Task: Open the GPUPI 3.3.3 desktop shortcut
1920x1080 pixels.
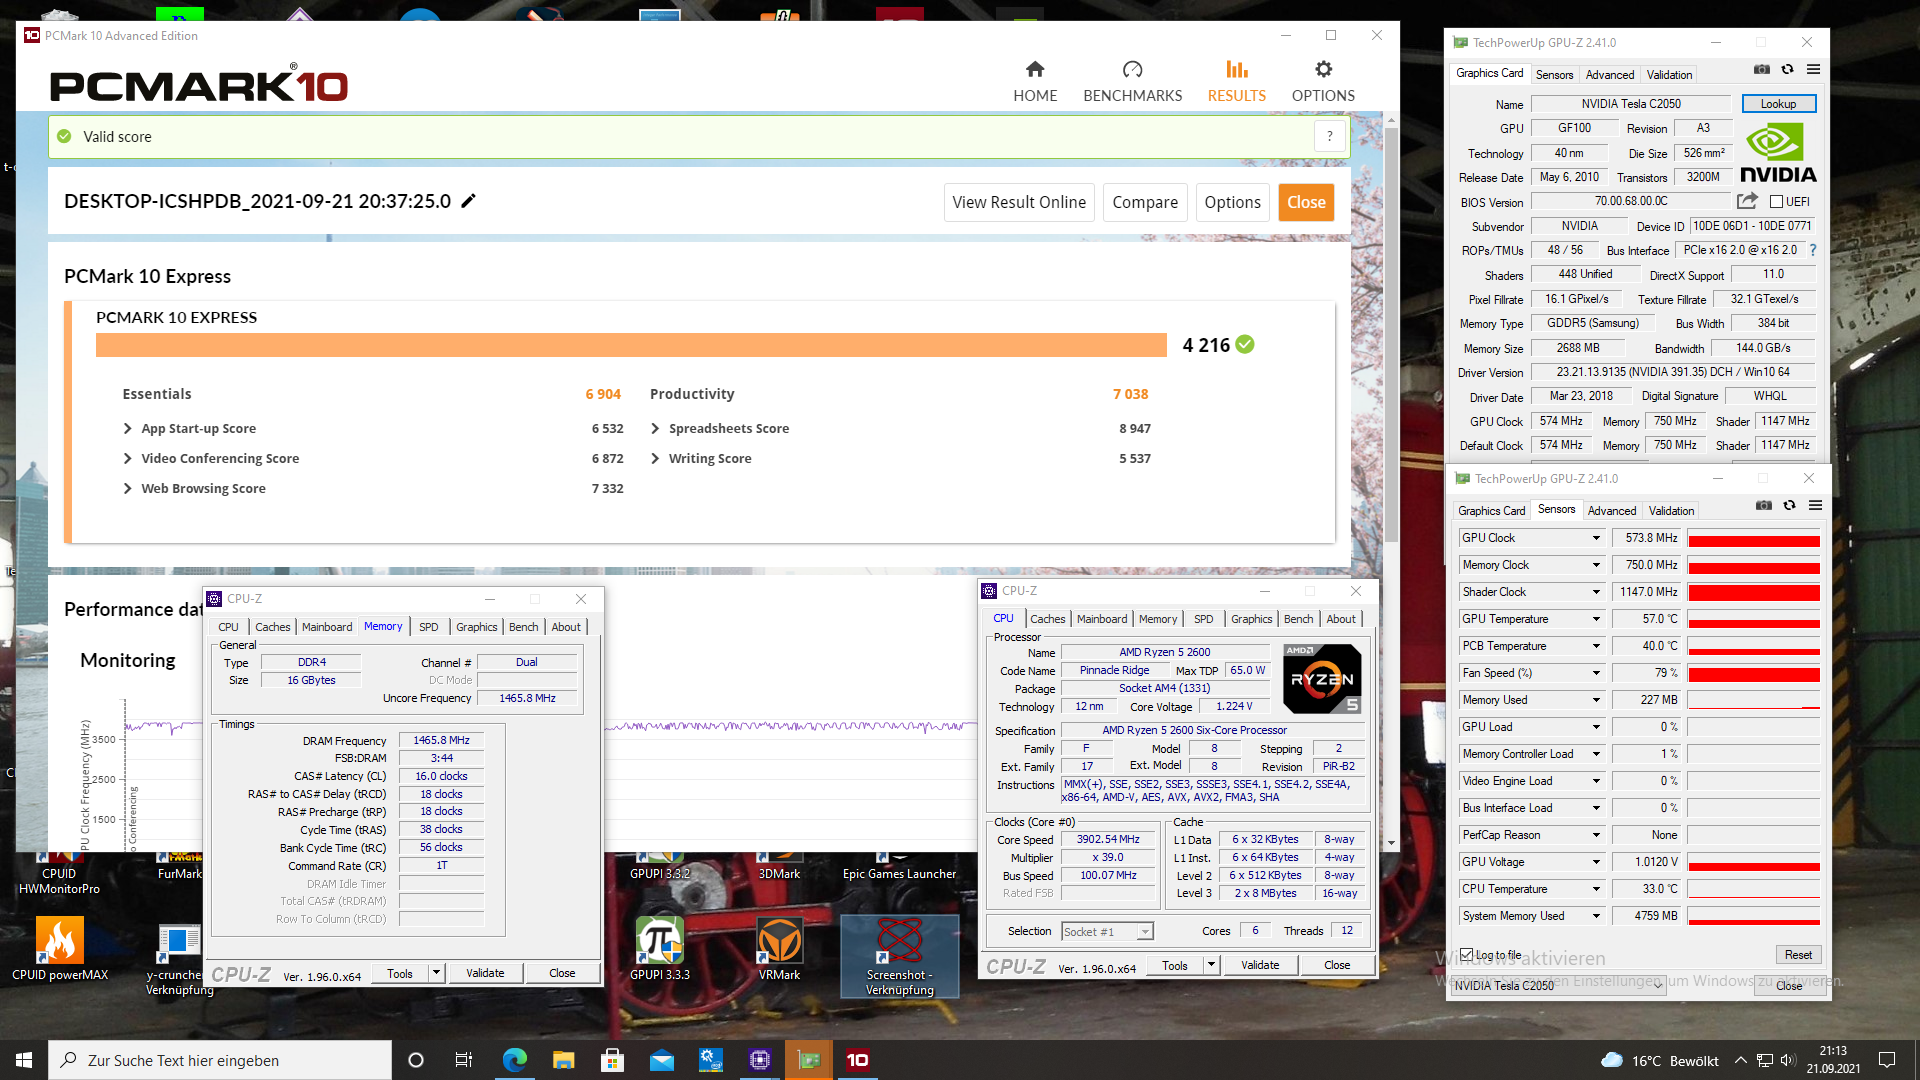Action: 660,950
